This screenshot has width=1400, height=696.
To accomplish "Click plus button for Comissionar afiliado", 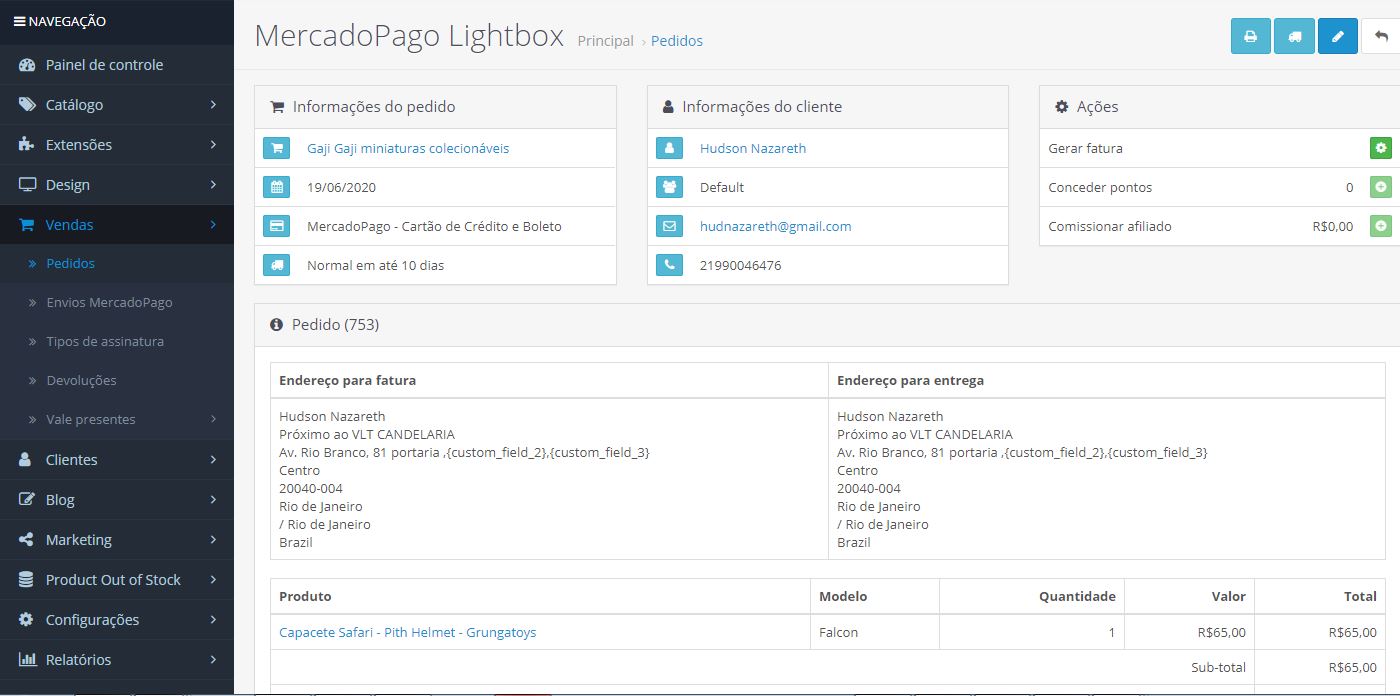I will pos(1380,226).
